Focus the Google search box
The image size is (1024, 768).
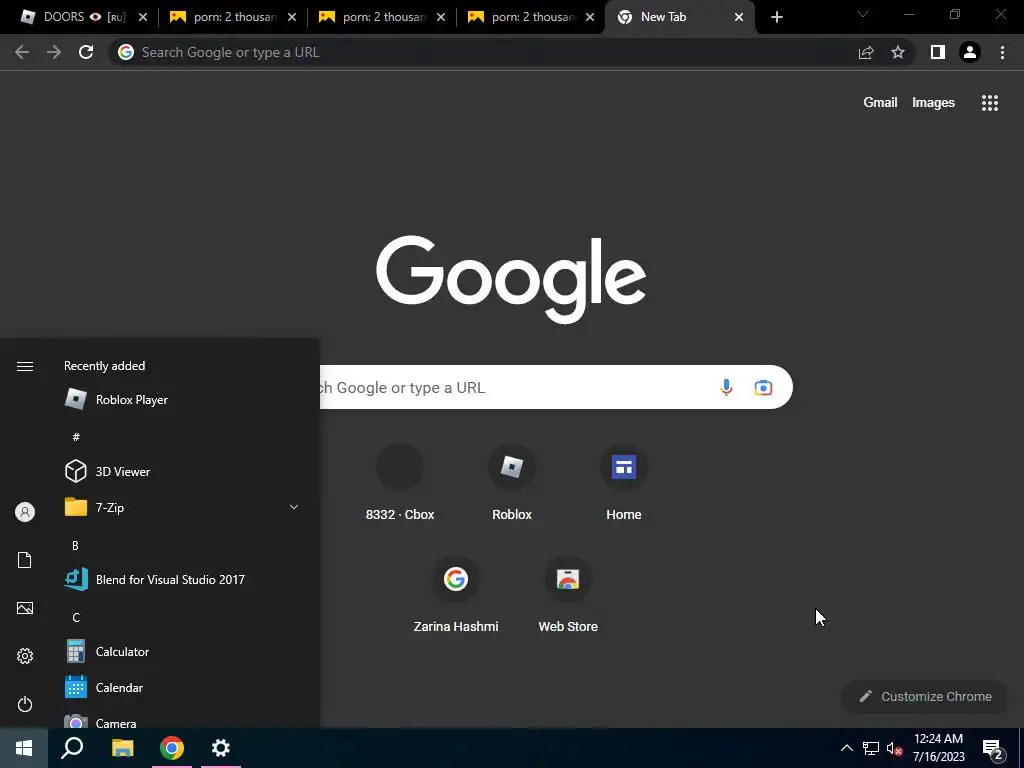pos(555,387)
